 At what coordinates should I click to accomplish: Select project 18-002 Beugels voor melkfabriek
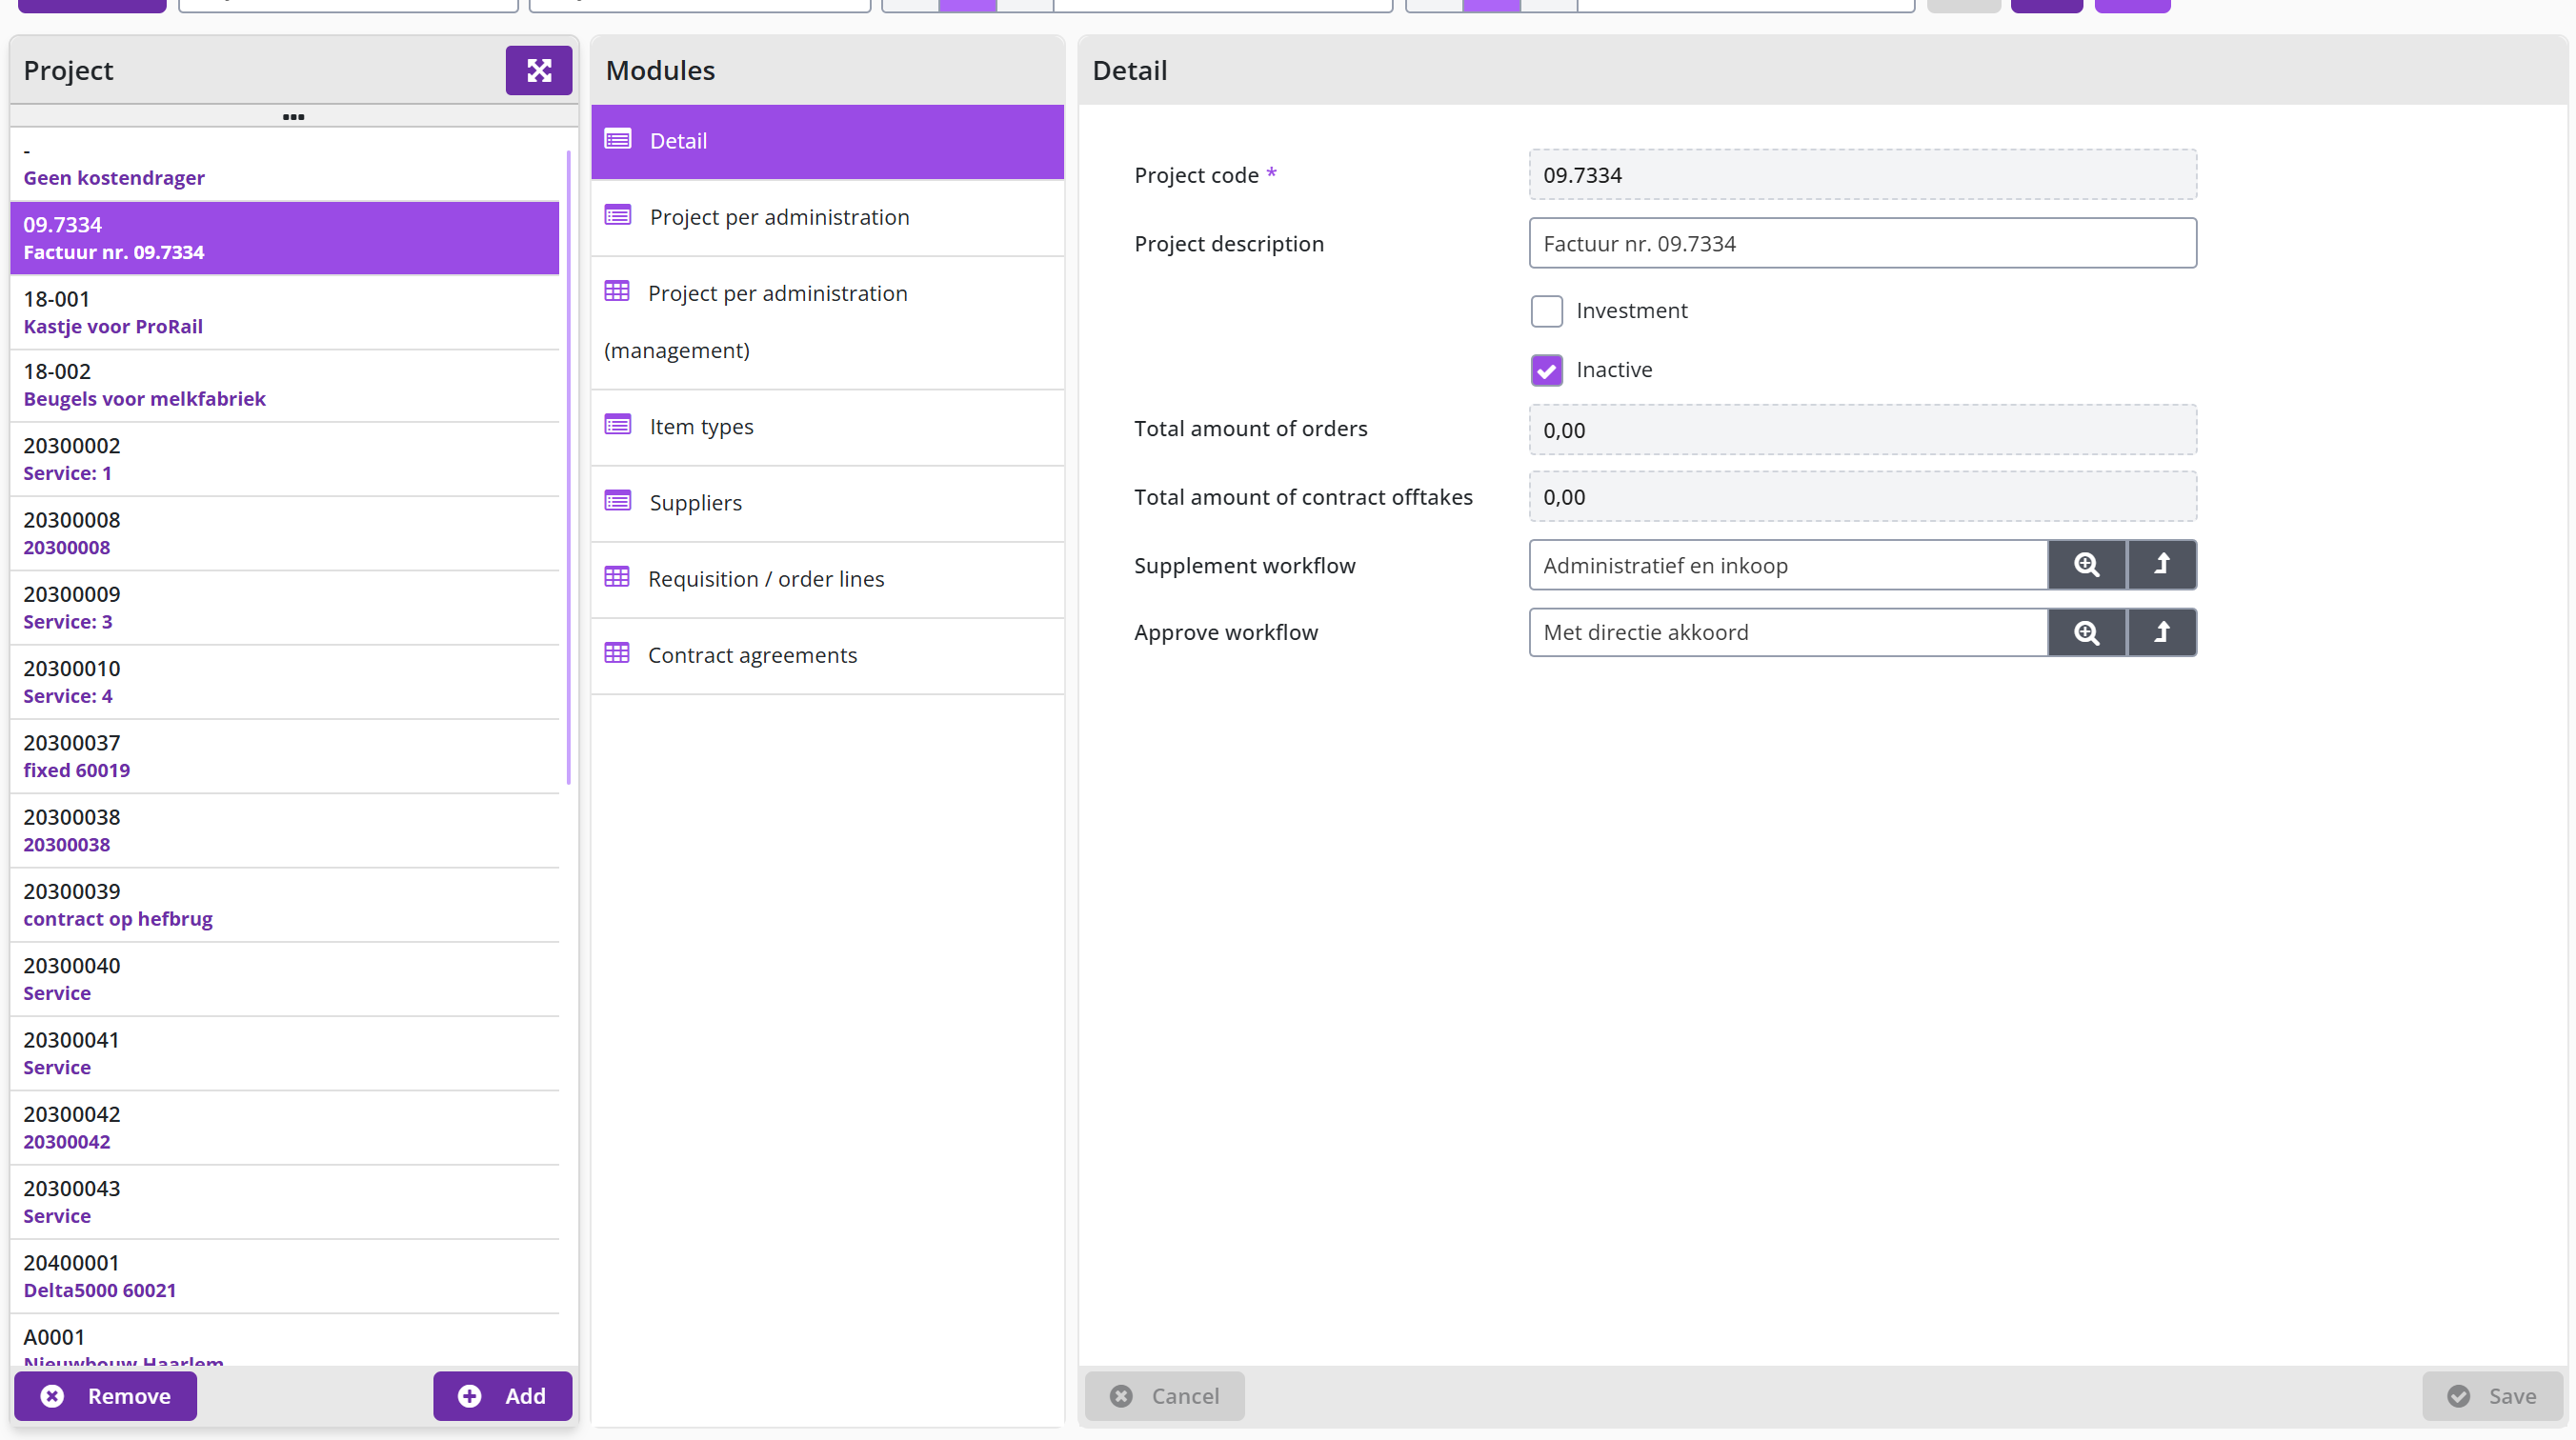point(284,385)
